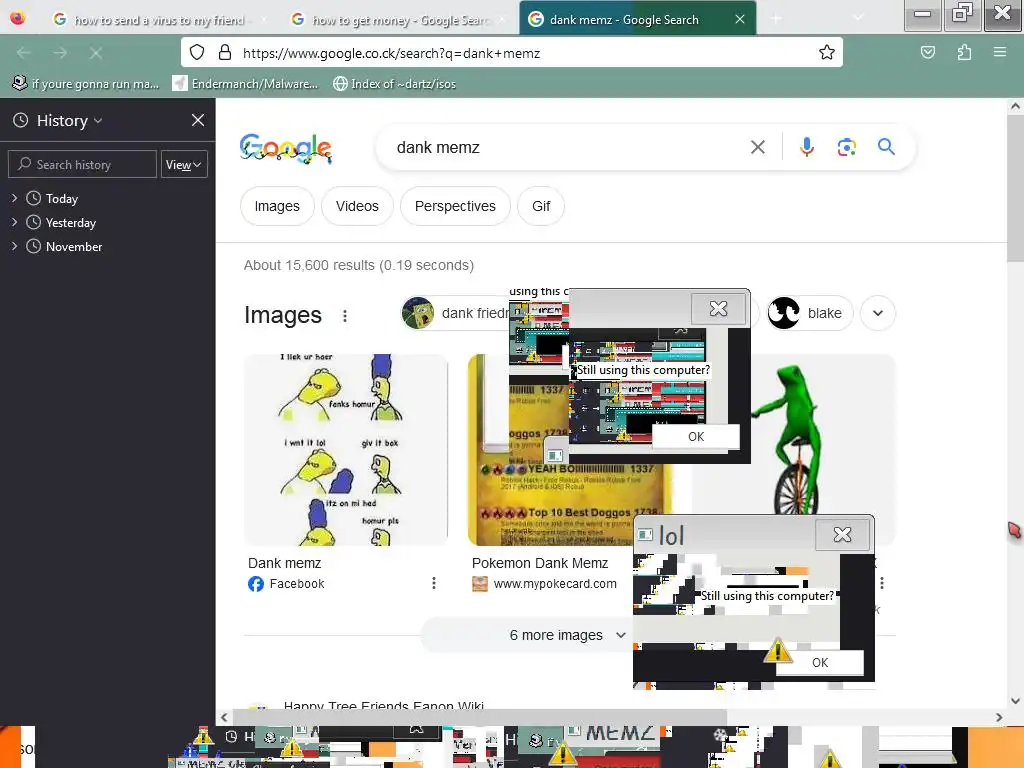Viewport: 1024px width, 768px height.
Task: Click the warning icon in lol dialog
Action: (778, 650)
